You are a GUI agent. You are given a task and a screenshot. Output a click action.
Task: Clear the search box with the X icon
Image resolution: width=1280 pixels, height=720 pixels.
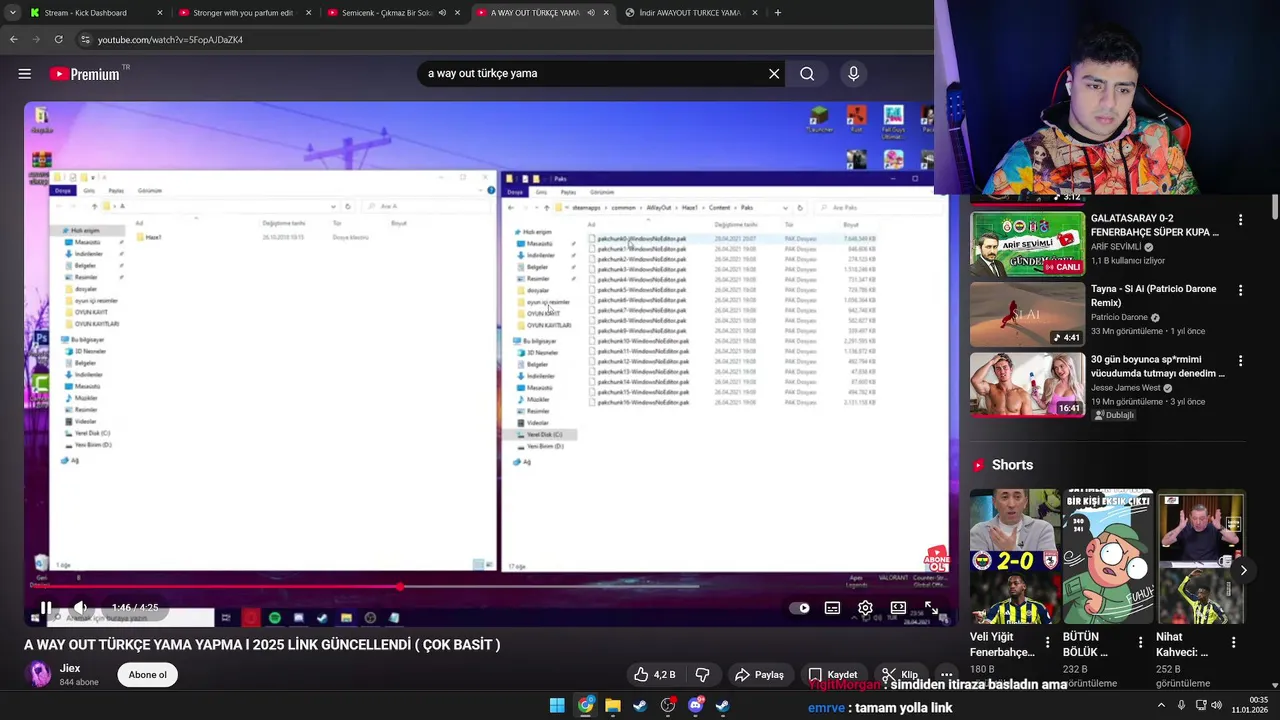[x=774, y=74]
